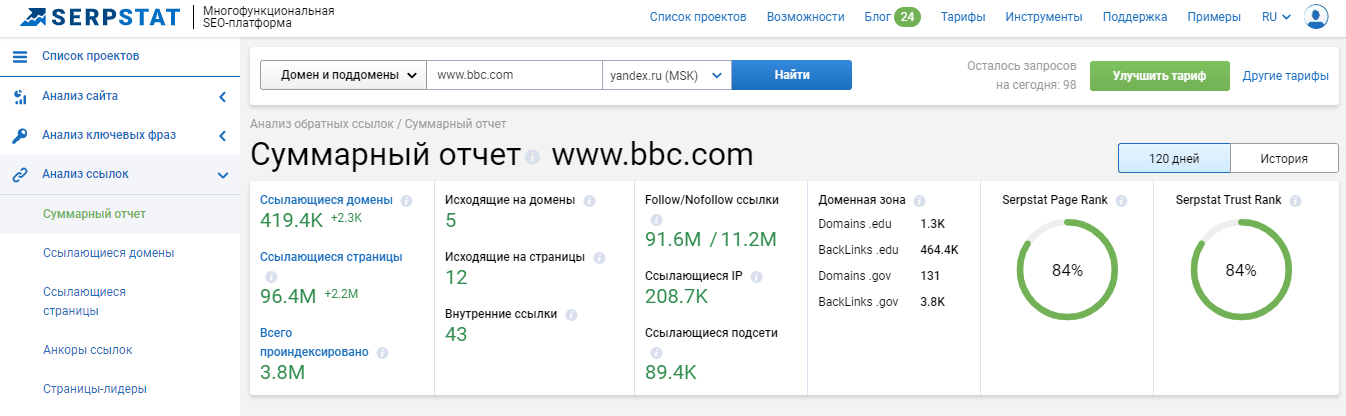Viewport: 1346px width, 416px height.
Task: Toggle the hamburger menu icon beside Список проектов
Action: click(x=19, y=56)
